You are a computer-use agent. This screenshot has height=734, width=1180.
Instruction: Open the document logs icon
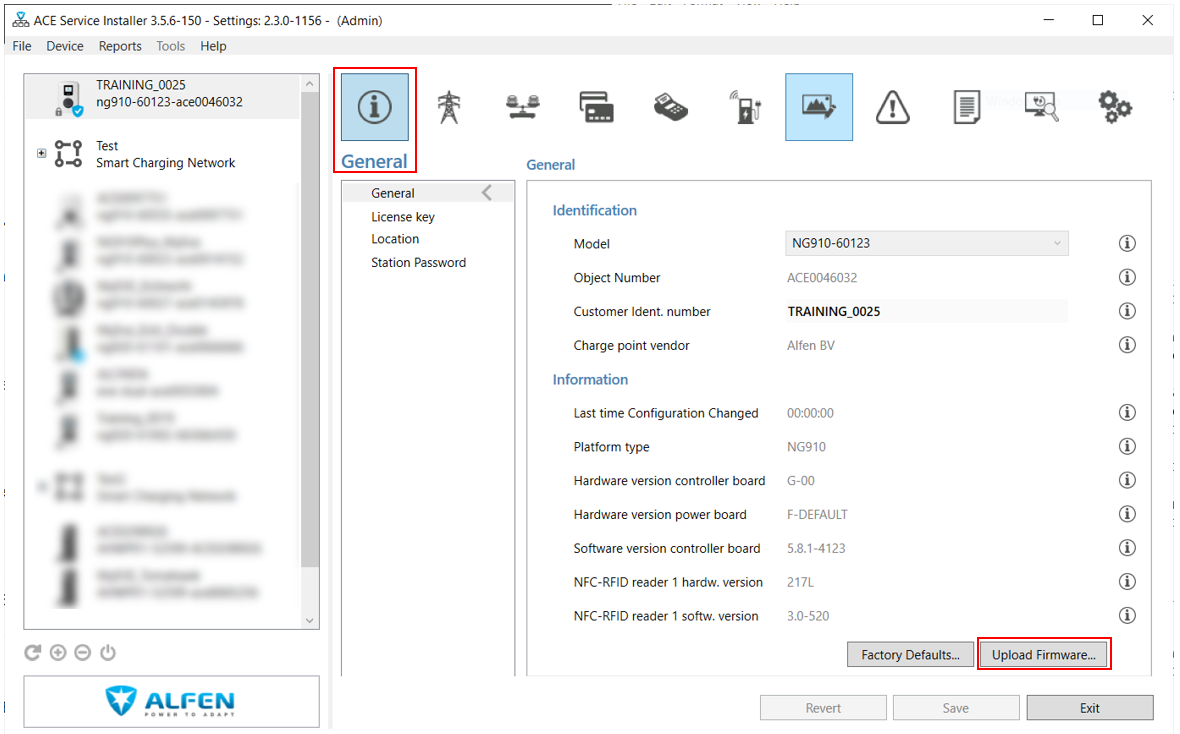coord(966,107)
